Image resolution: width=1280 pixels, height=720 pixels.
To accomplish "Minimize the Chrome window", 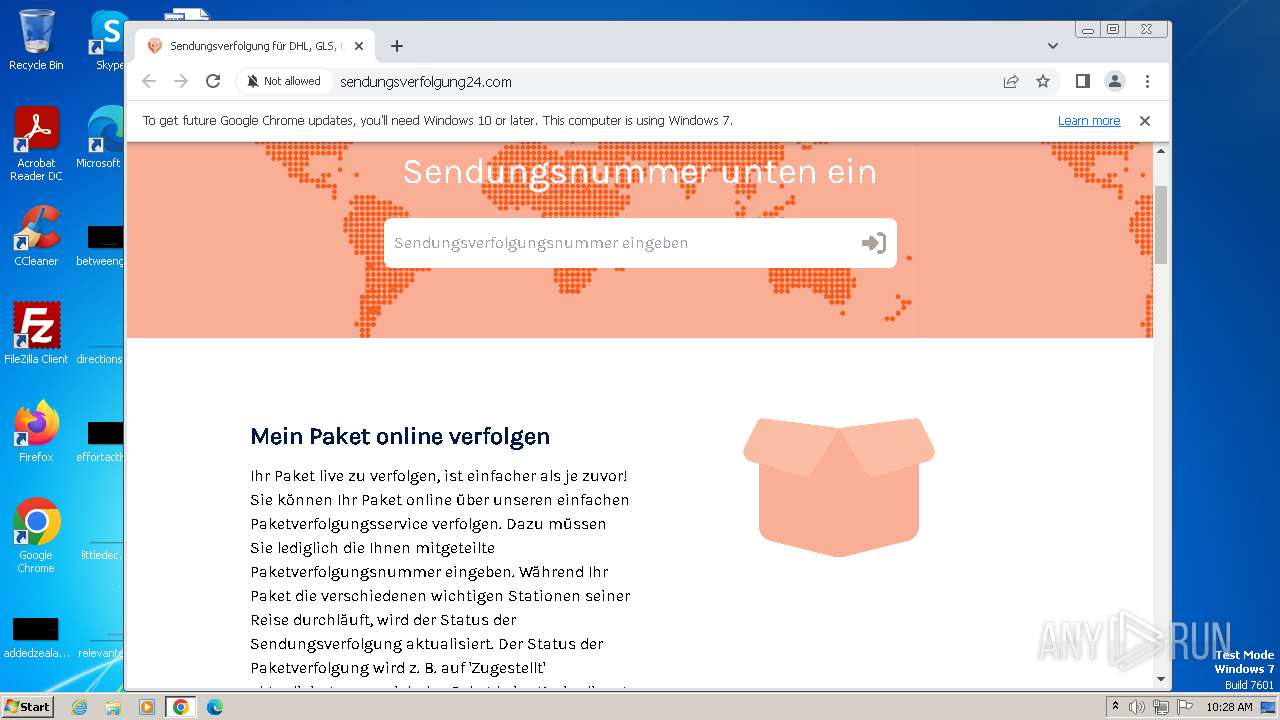I will pyautogui.click(x=1088, y=30).
